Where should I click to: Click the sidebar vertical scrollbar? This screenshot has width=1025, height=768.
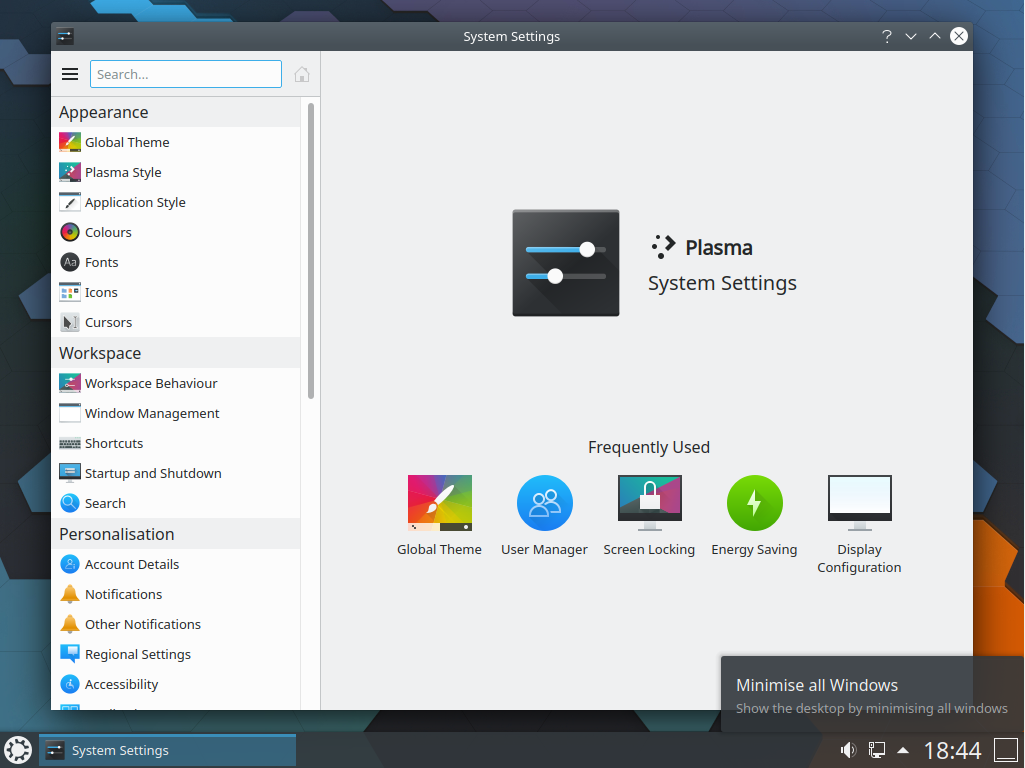click(311, 250)
